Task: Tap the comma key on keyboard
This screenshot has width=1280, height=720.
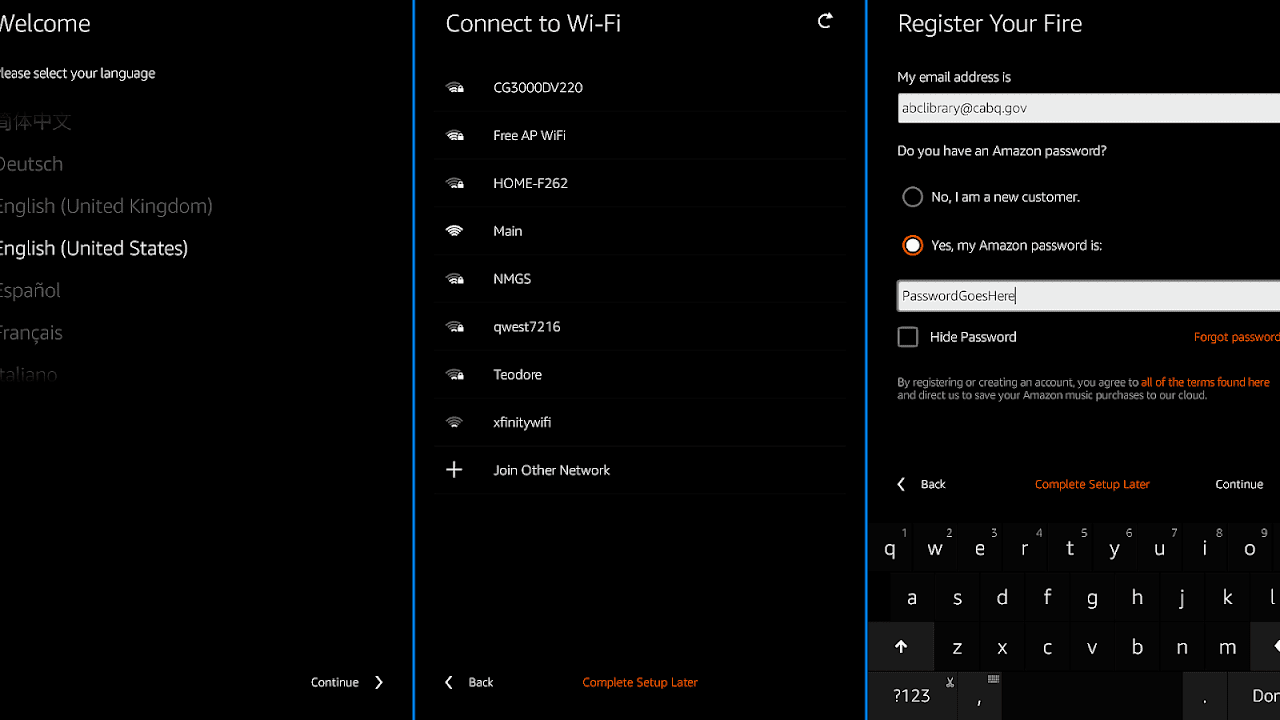Action: point(979,695)
